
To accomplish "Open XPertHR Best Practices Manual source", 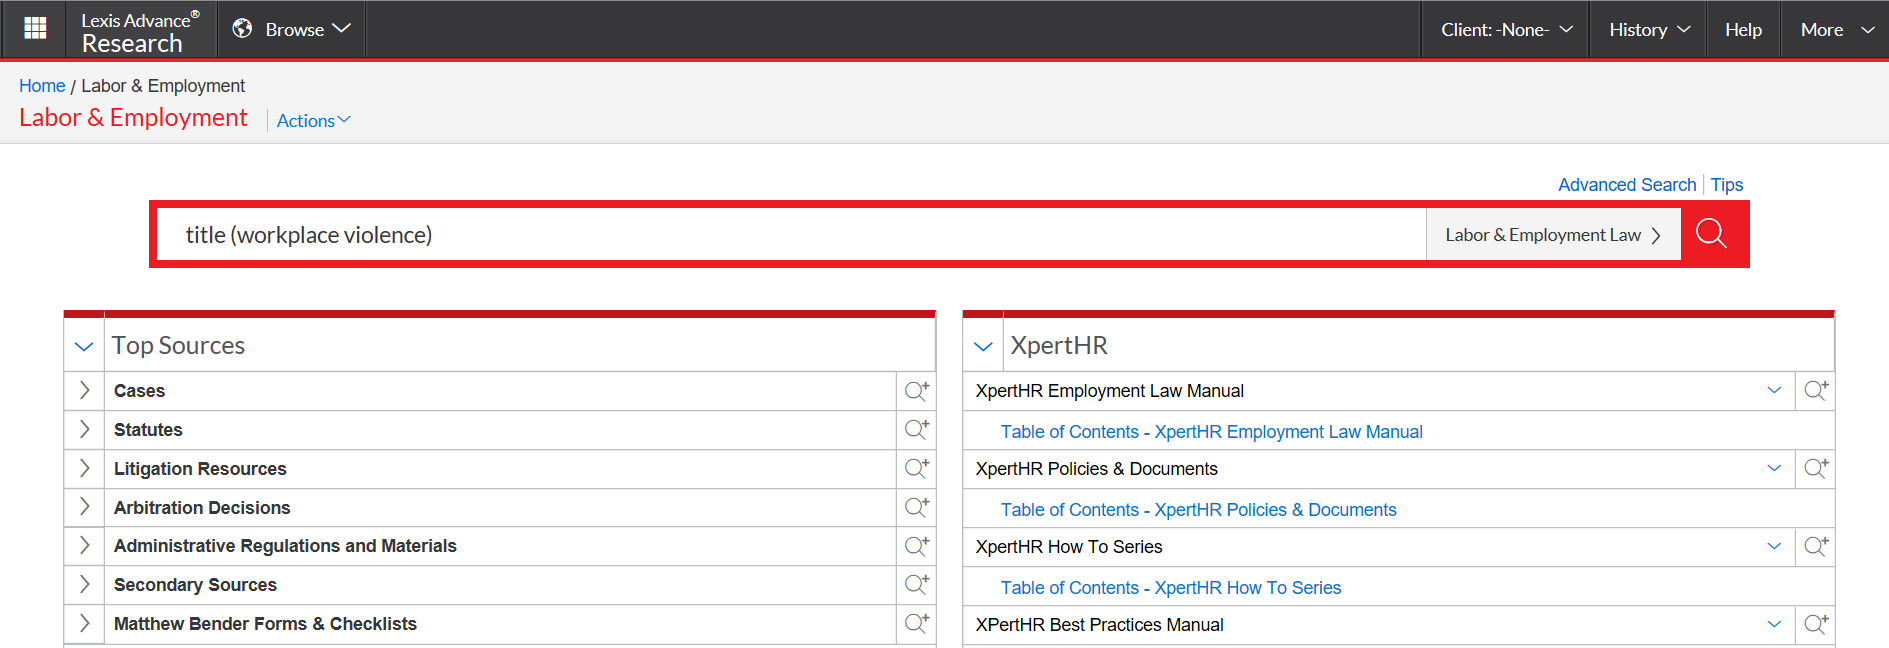I will click(x=1100, y=625).
